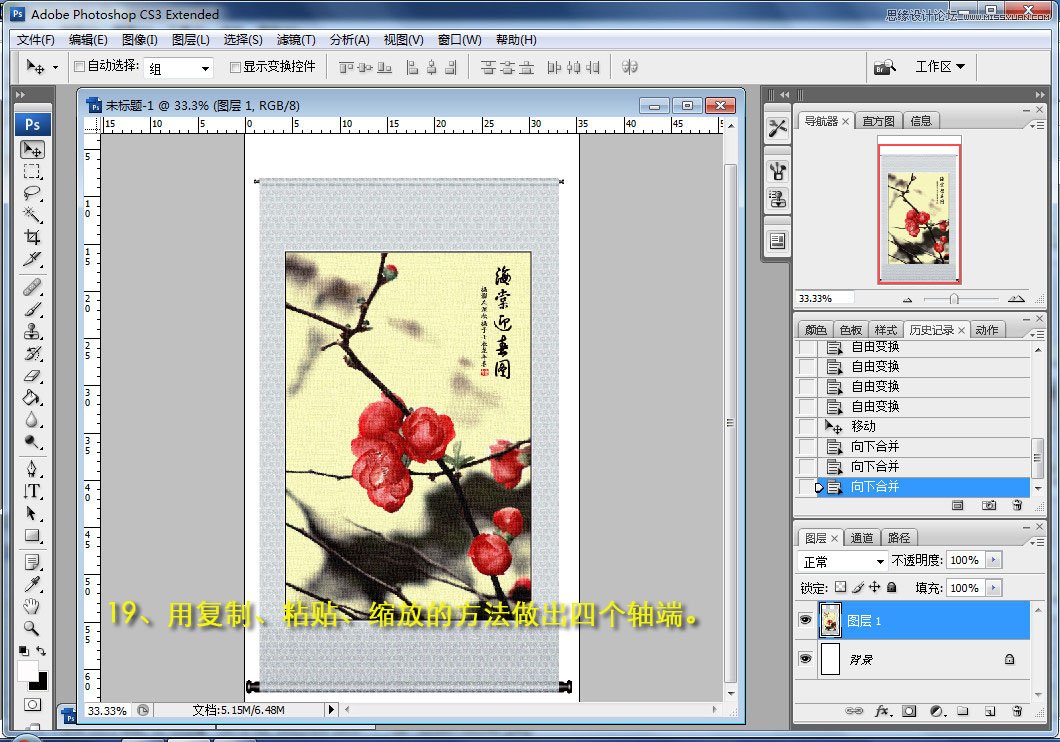
Task: Switch to the 动作 tab
Action: click(x=987, y=330)
